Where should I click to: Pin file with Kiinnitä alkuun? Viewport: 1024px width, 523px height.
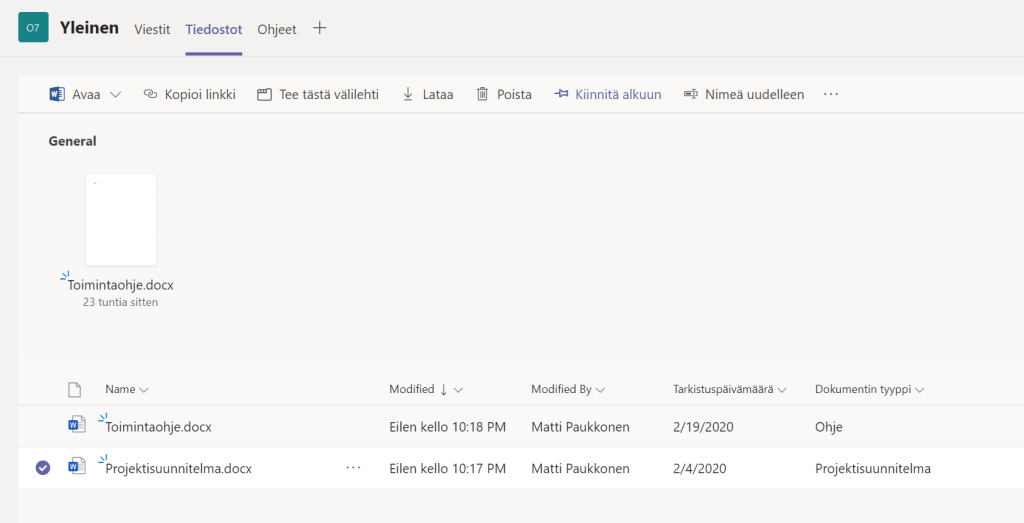(x=608, y=94)
